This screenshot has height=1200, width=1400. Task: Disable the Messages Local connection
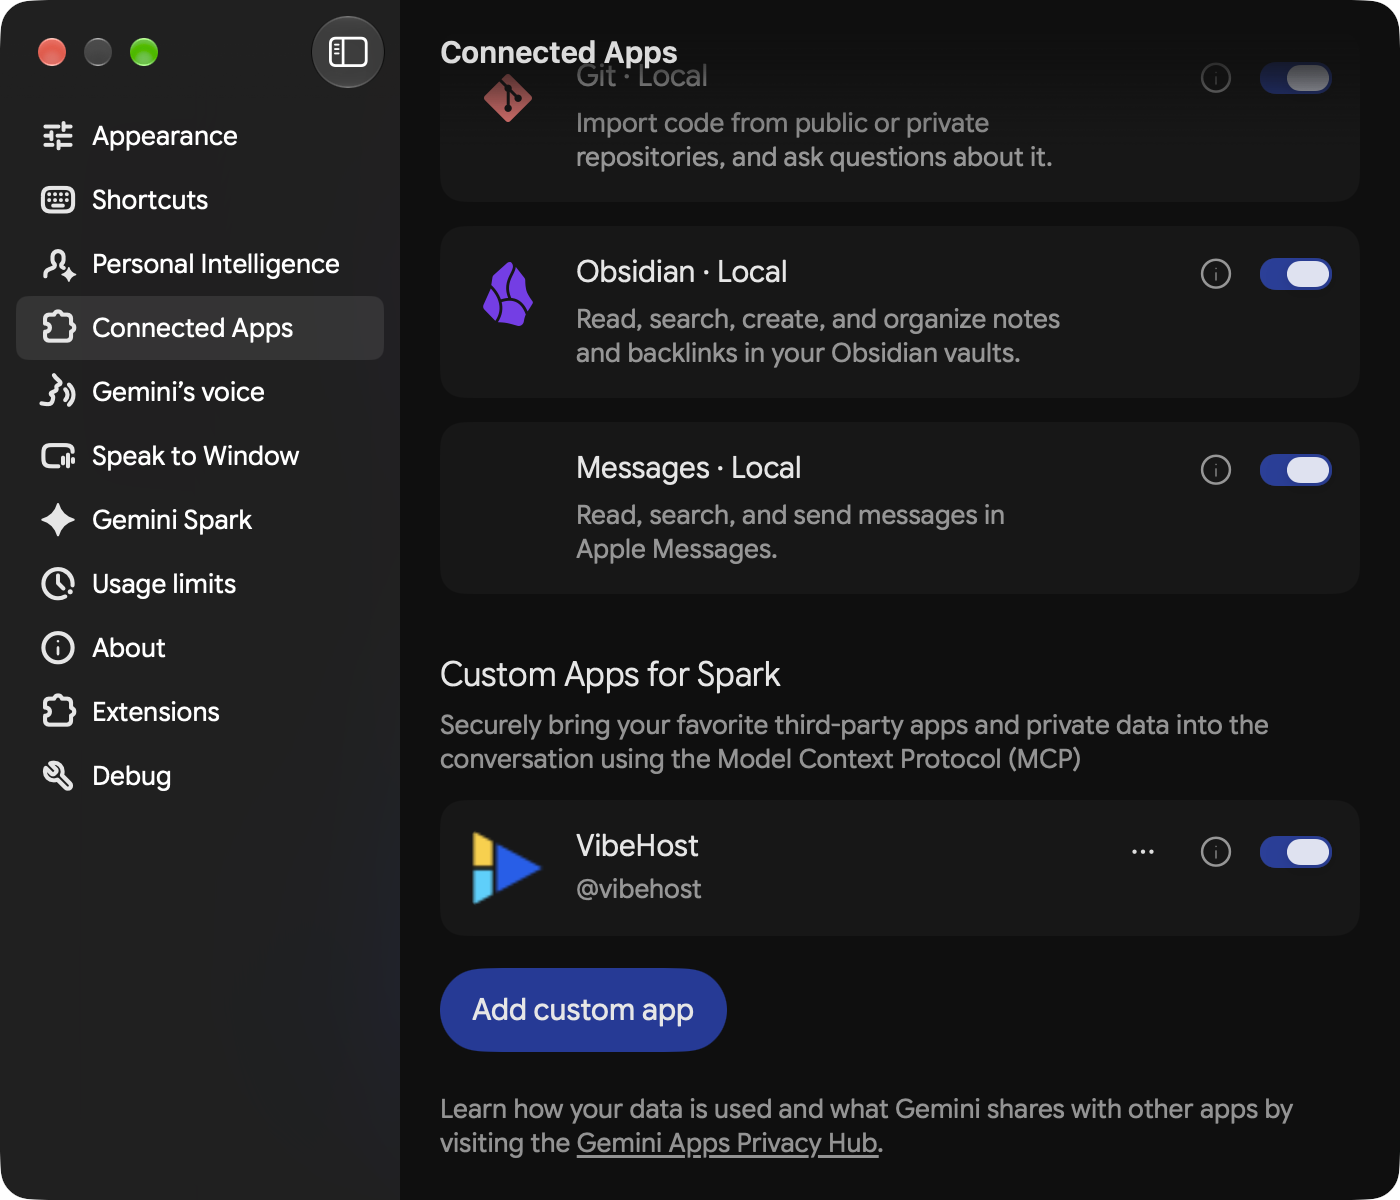pos(1296,470)
